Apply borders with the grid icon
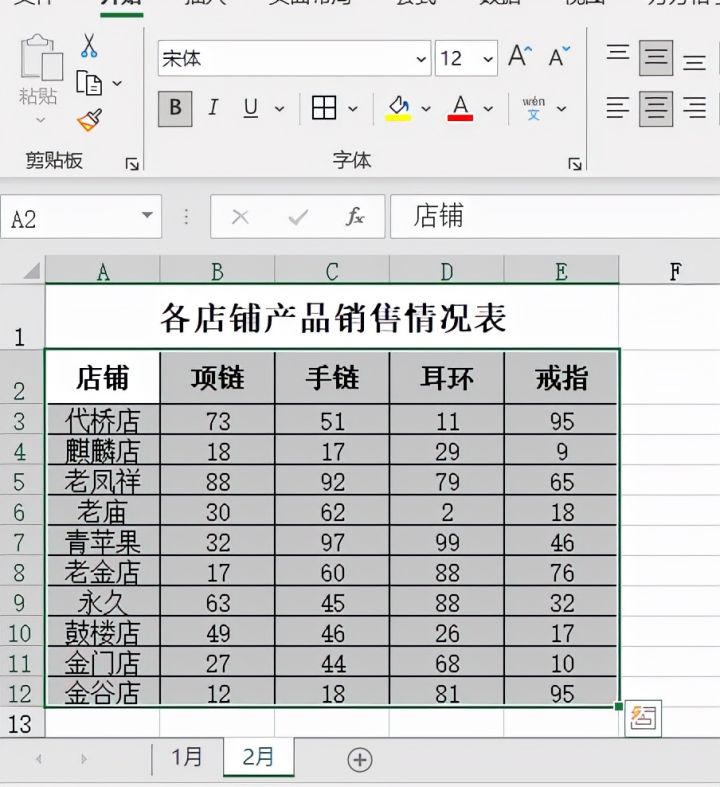Screen dimensions: 720x787 pos(324,108)
